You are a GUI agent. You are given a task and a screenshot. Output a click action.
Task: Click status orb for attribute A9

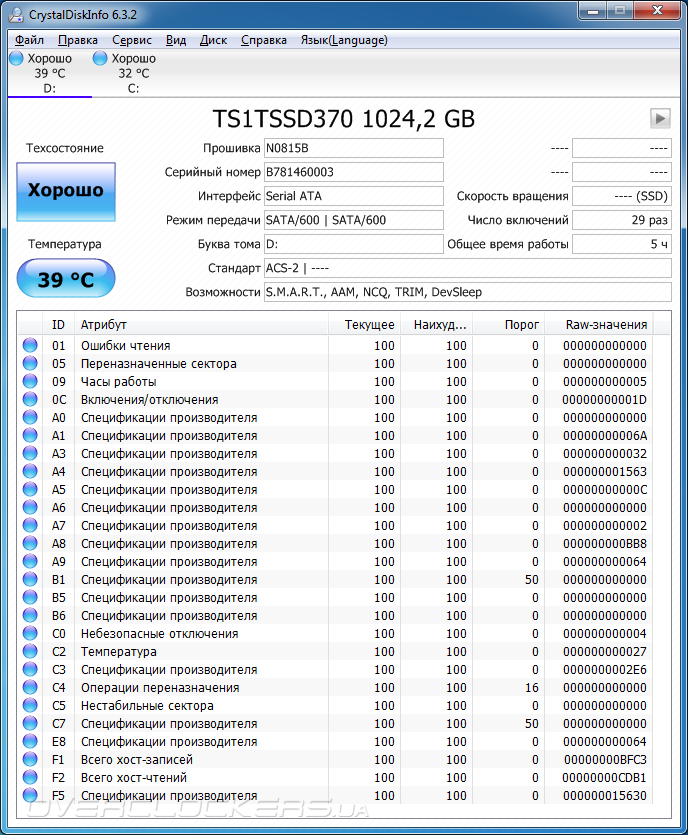pos(30,561)
